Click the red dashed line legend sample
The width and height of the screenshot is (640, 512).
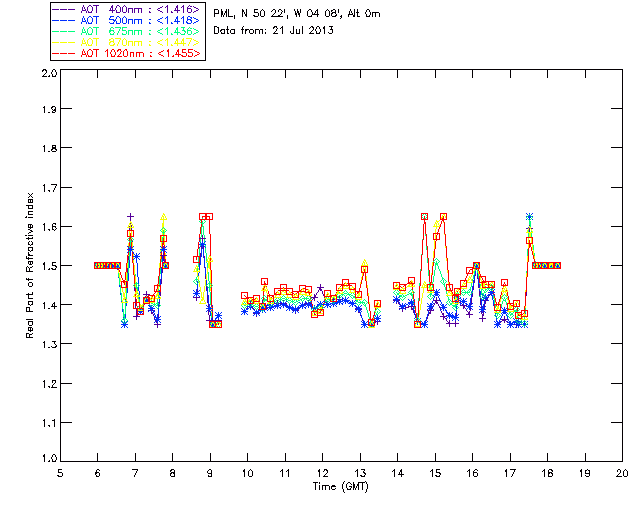coord(64,53)
